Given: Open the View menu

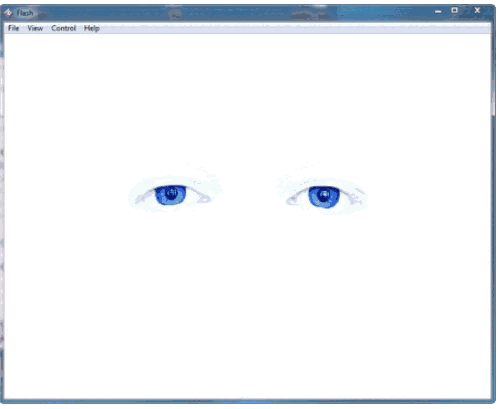Looking at the screenshot, I should pos(35,28).
